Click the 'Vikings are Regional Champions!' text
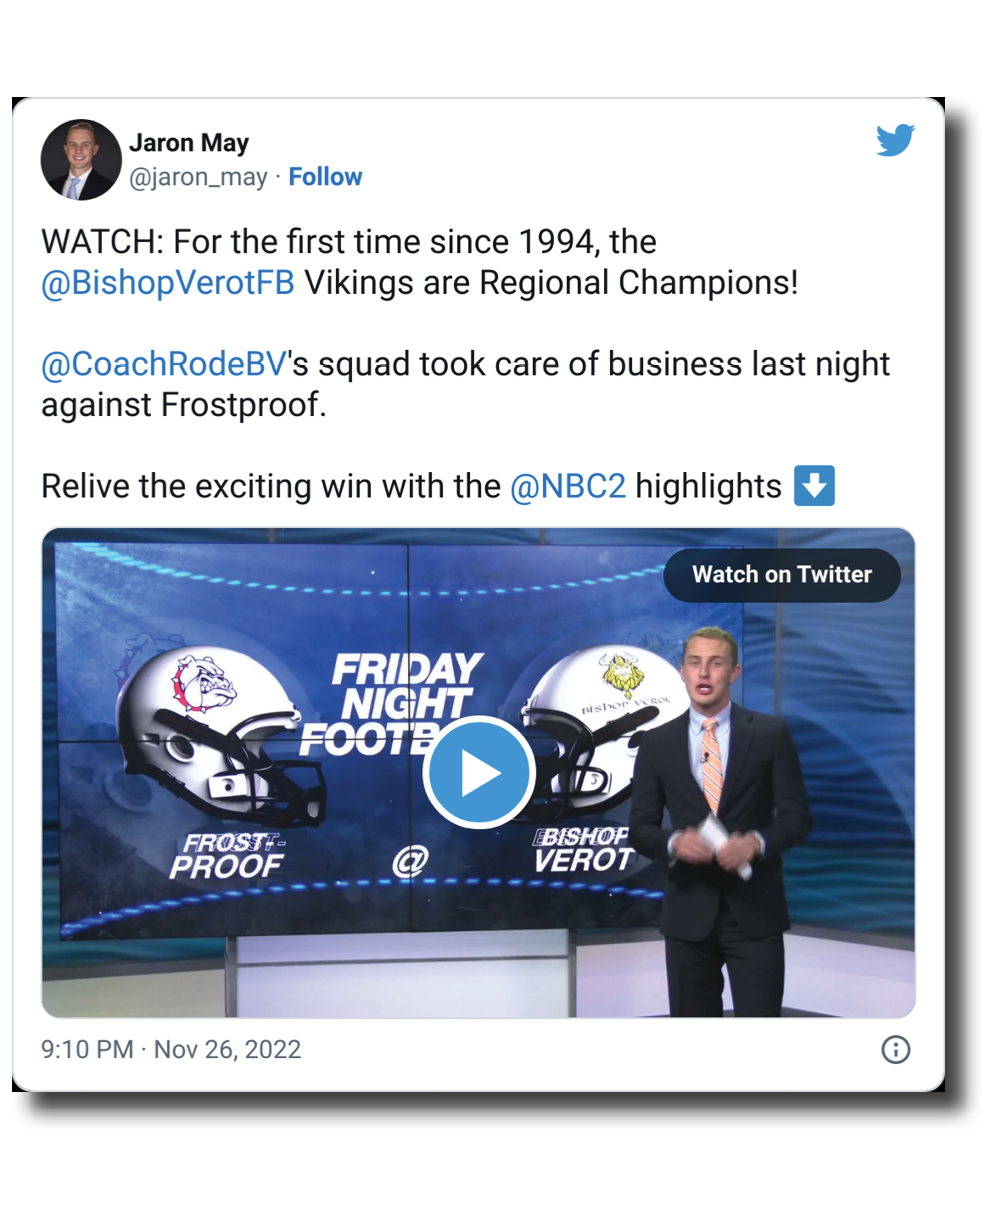The height and width of the screenshot is (1227, 996). [551, 283]
